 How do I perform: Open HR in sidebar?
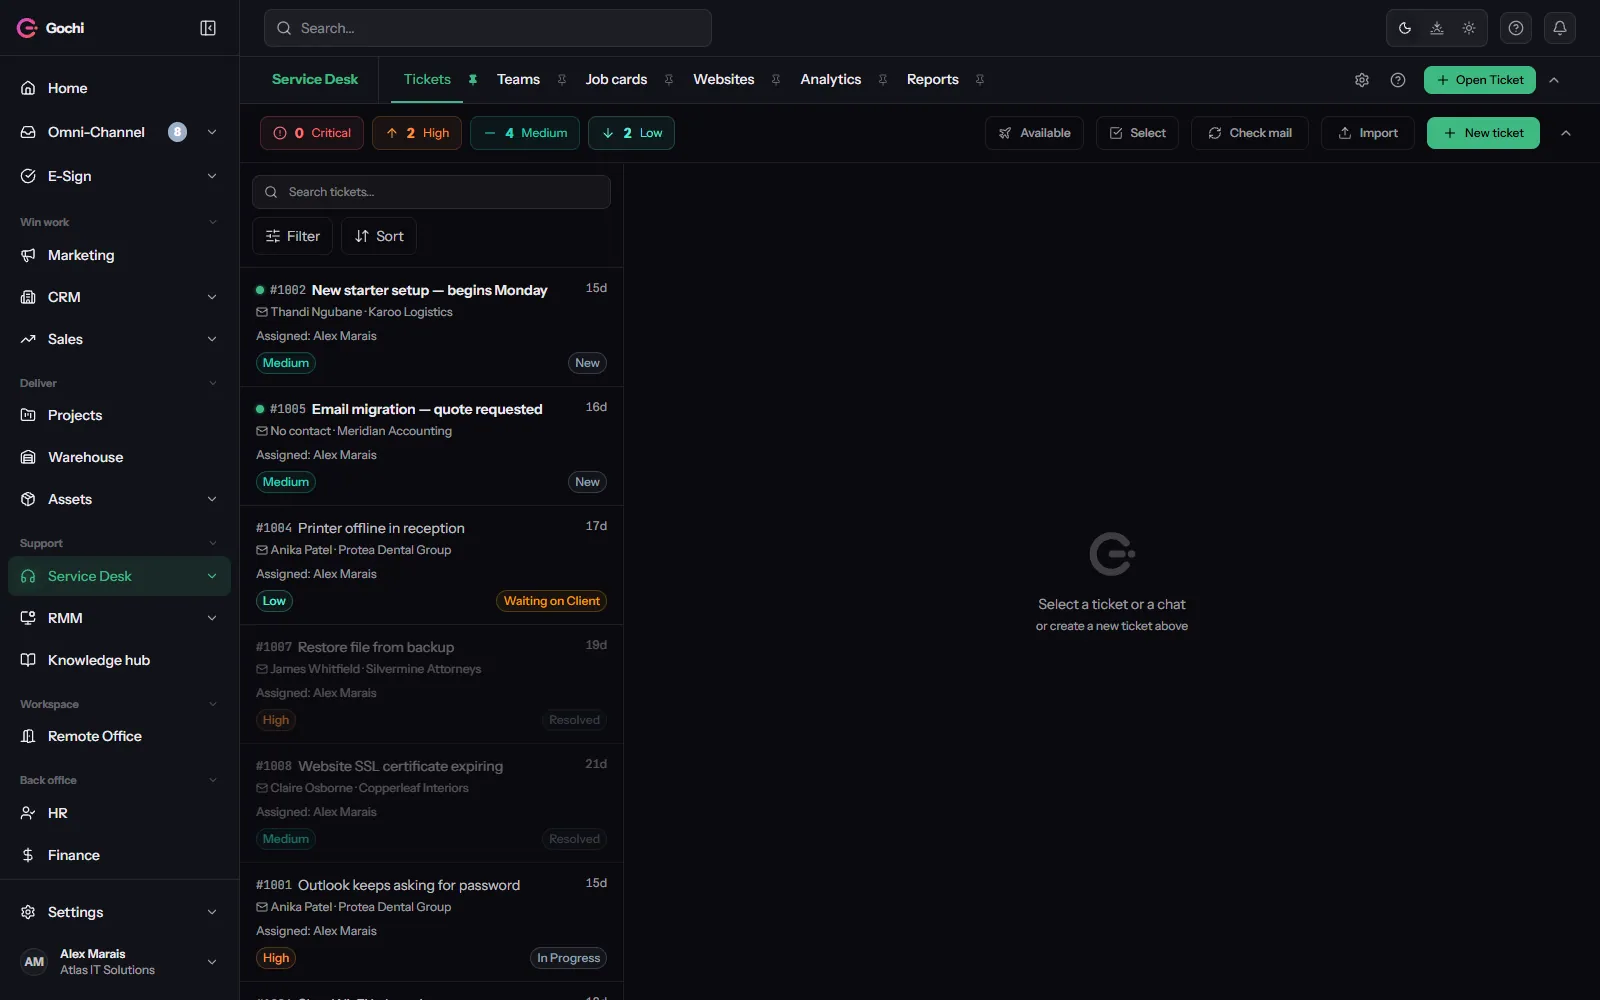(x=119, y=813)
